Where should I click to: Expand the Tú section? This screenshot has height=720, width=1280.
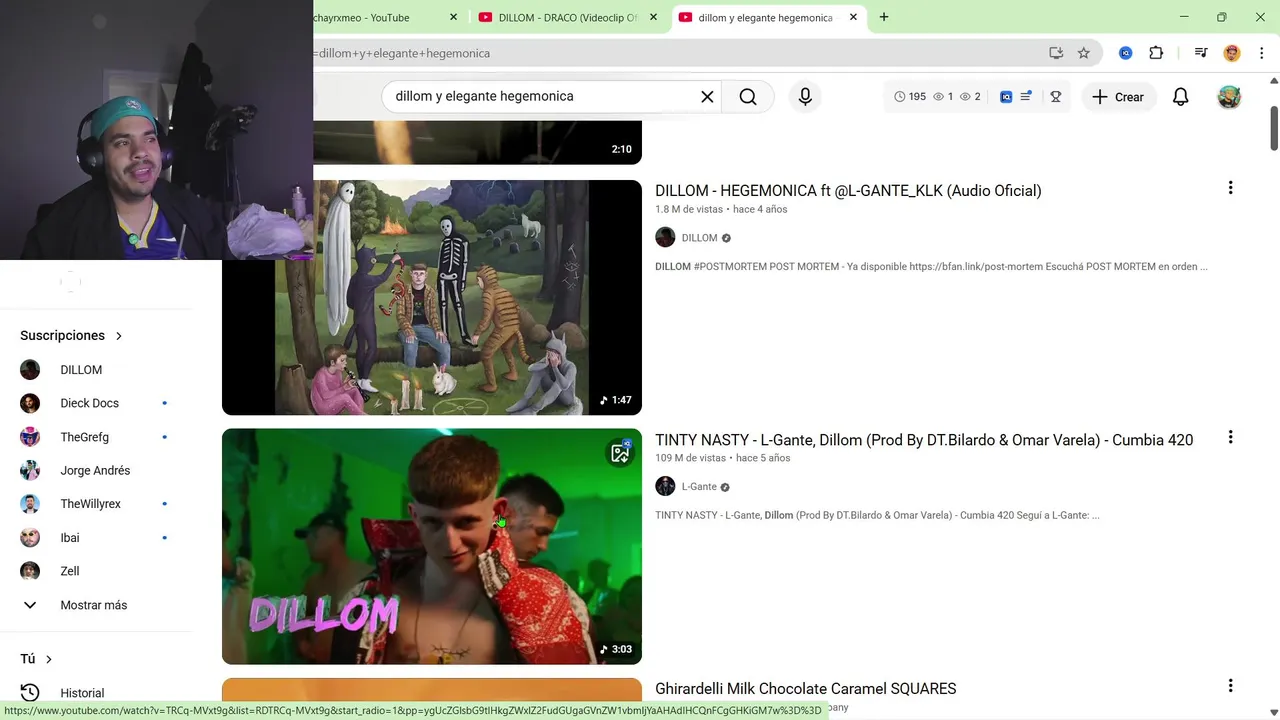click(36, 659)
